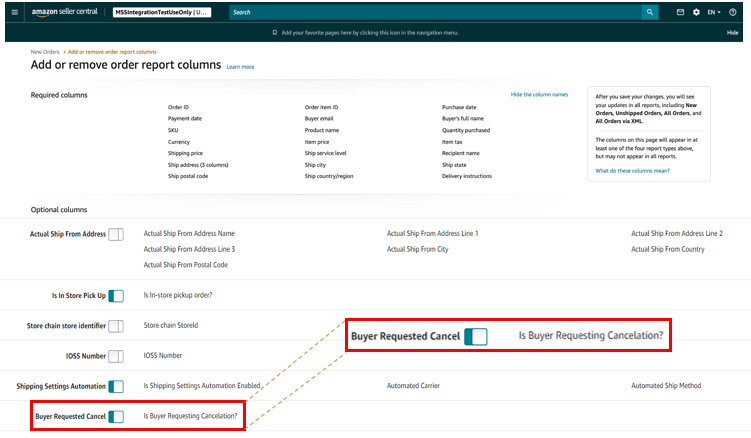Click the bookmark icon in favorites bar
This screenshot has height=438, width=751.
click(275, 32)
